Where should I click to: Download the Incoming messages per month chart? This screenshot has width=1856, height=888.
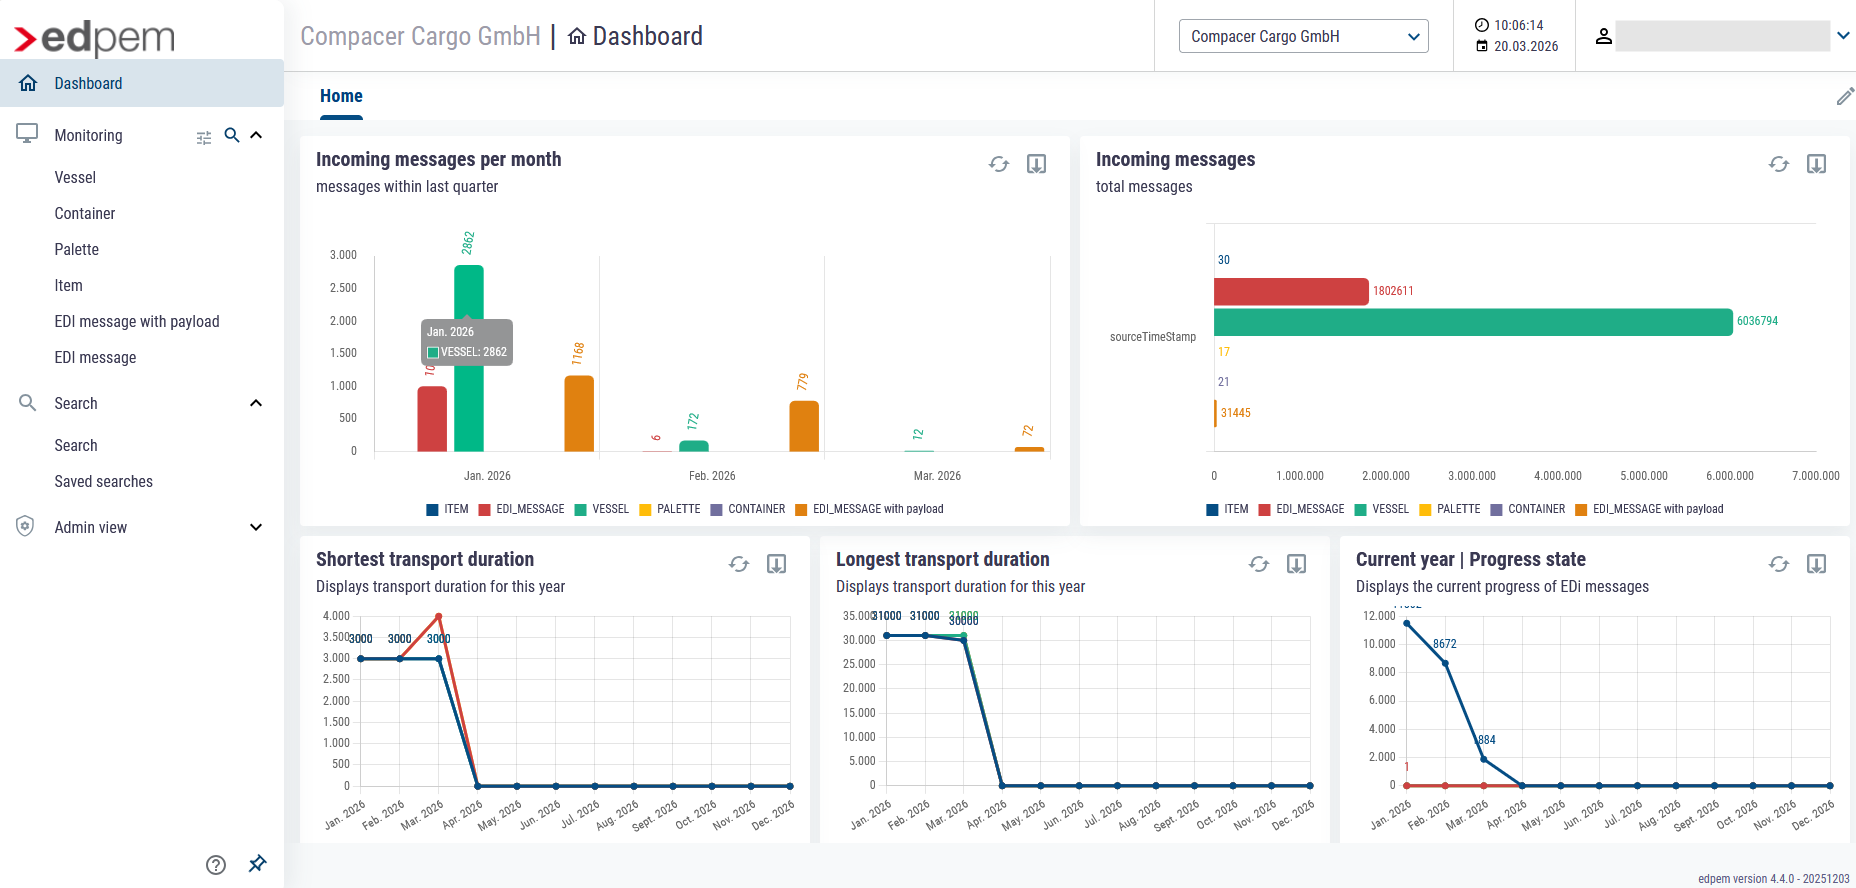[1036, 164]
